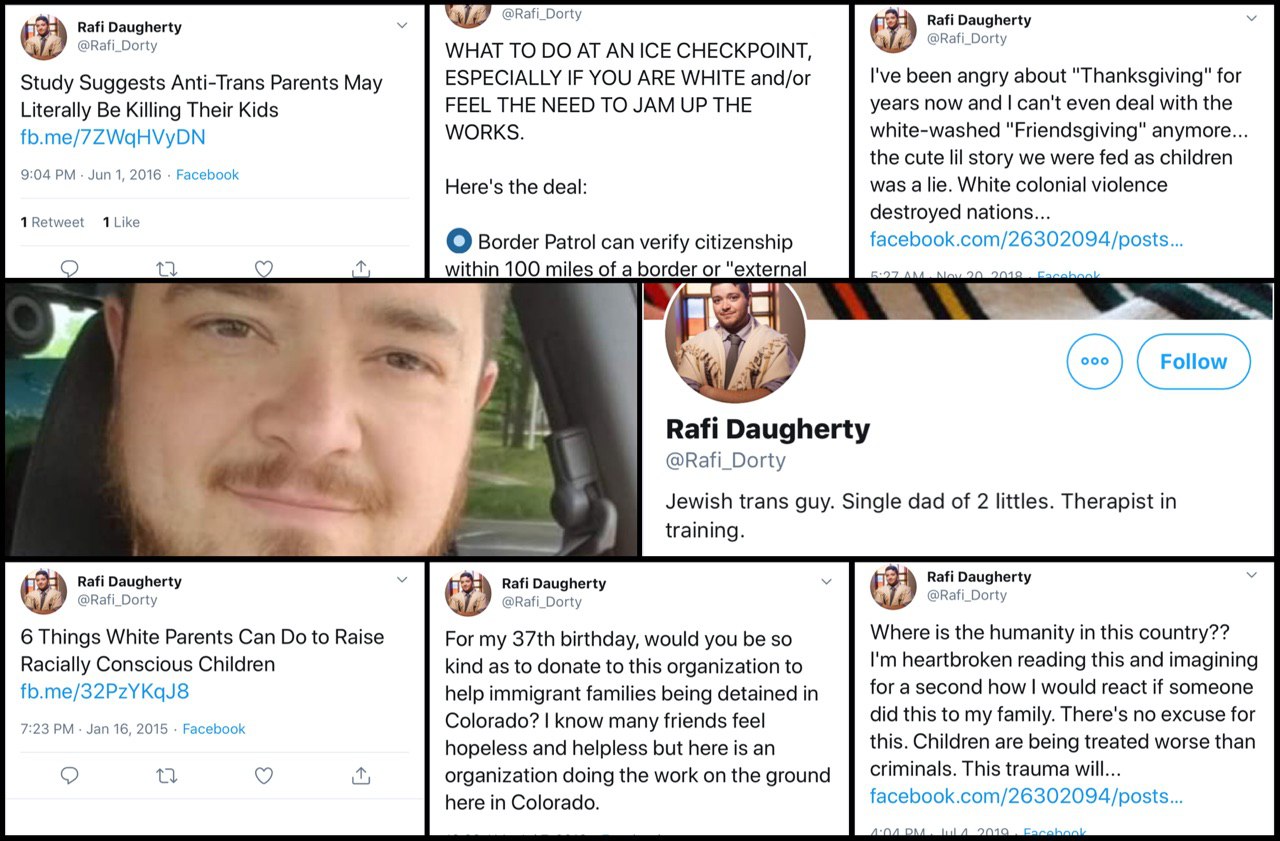Image resolution: width=1280 pixels, height=841 pixels.
Task: Expand chevron menu on anti-trans study tweet
Action: click(x=402, y=25)
